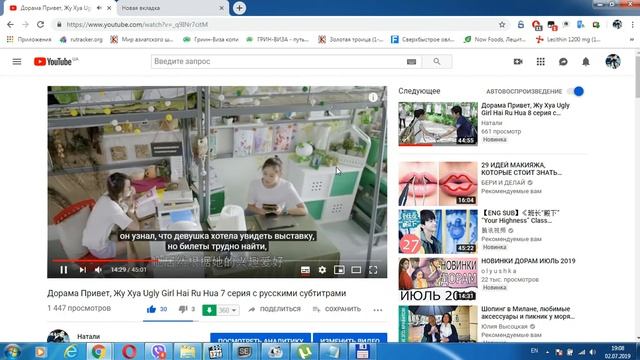Open Шопинг в Милане video title
640x360 pixels.
(x=528, y=313)
